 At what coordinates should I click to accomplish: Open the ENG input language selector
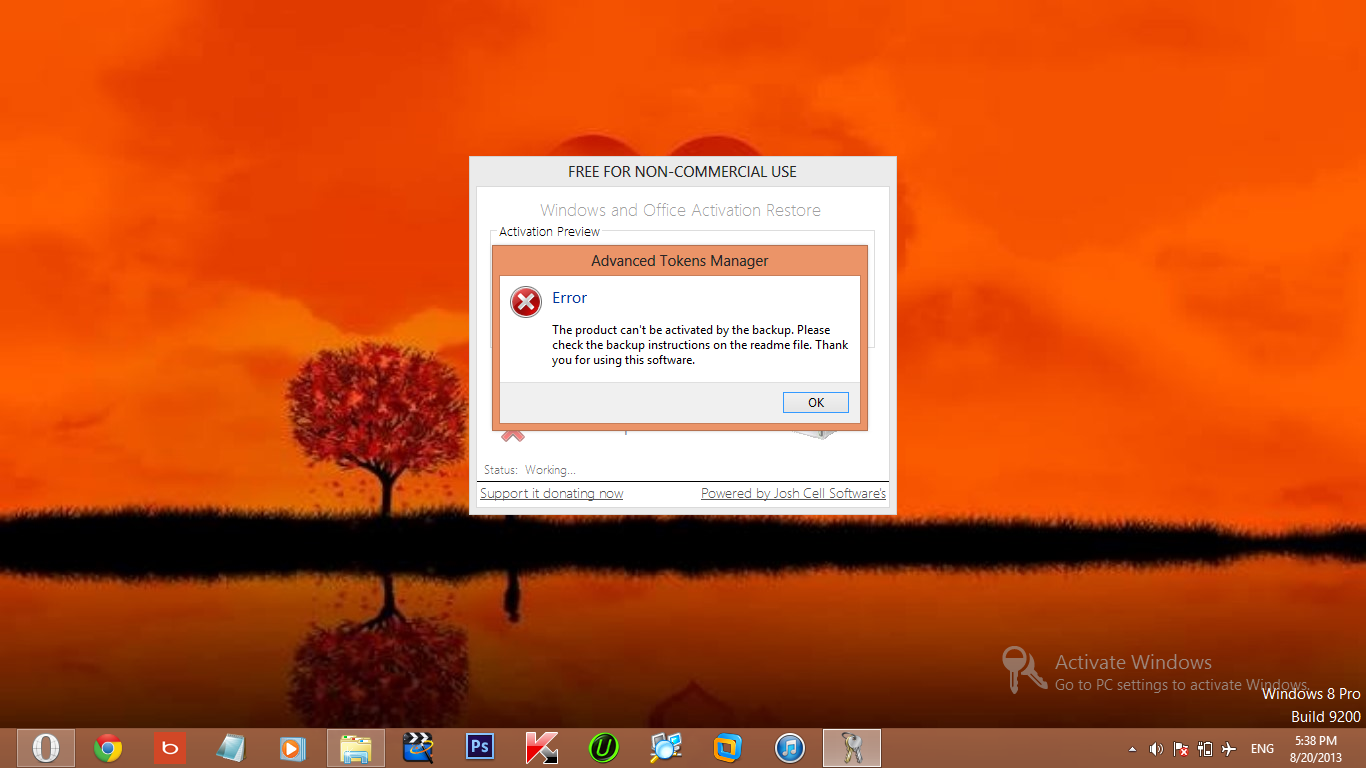[x=1262, y=749]
